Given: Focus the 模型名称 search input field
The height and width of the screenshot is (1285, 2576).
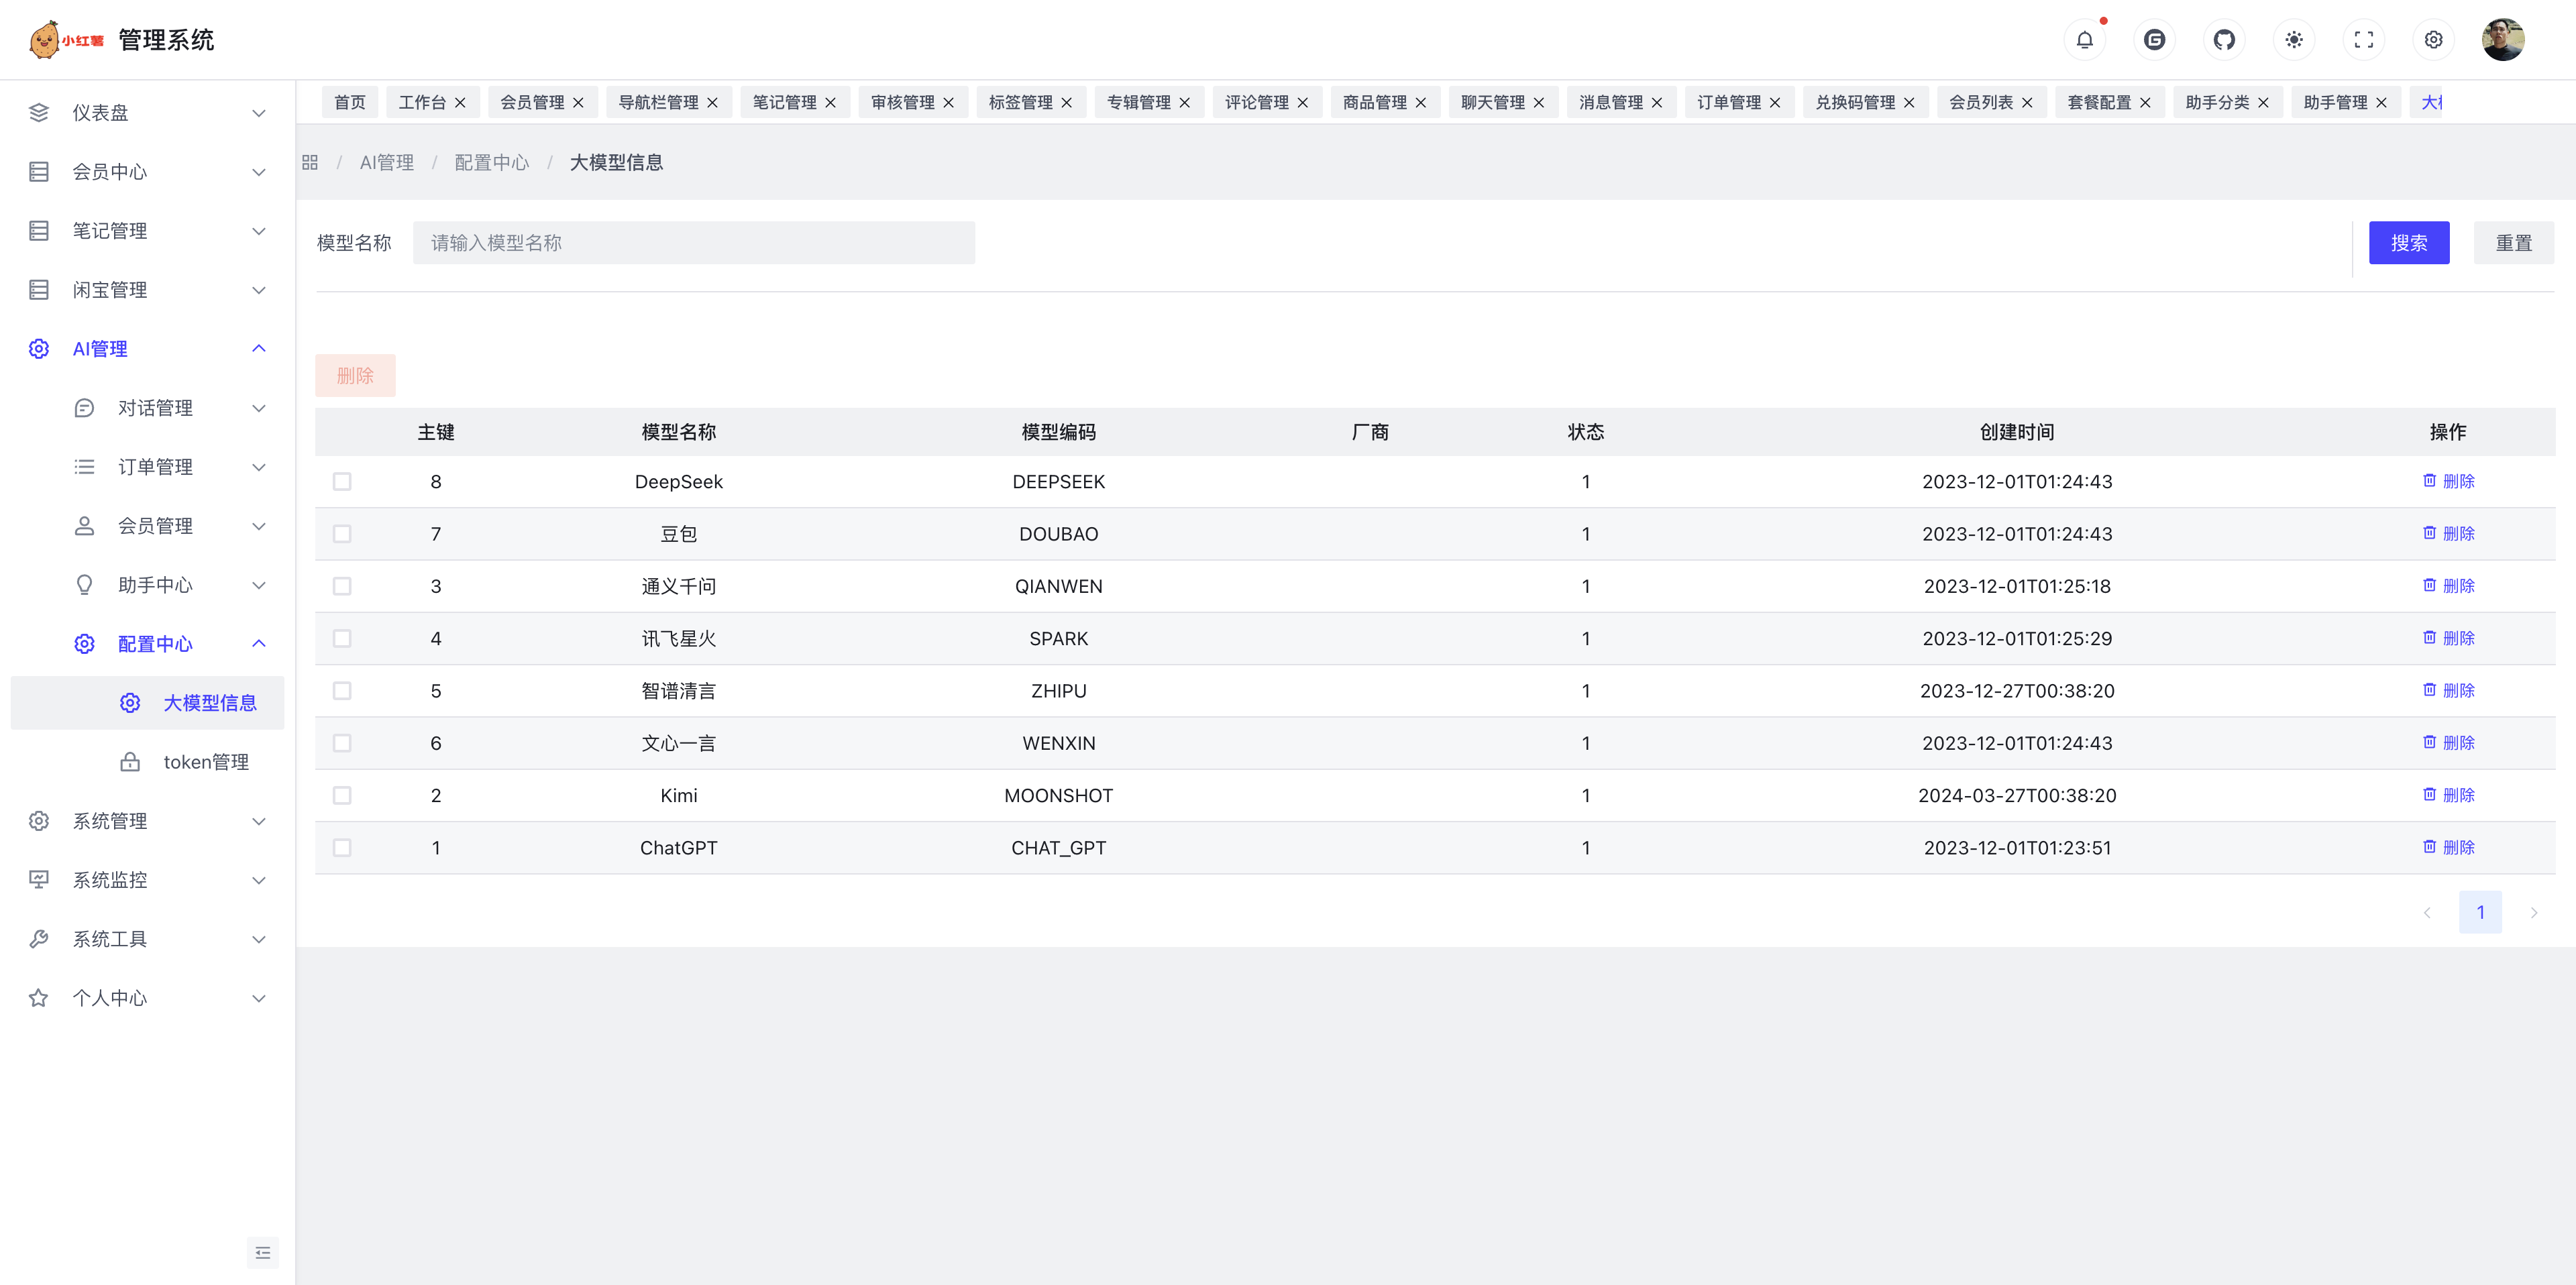Looking at the screenshot, I should pos(693,243).
